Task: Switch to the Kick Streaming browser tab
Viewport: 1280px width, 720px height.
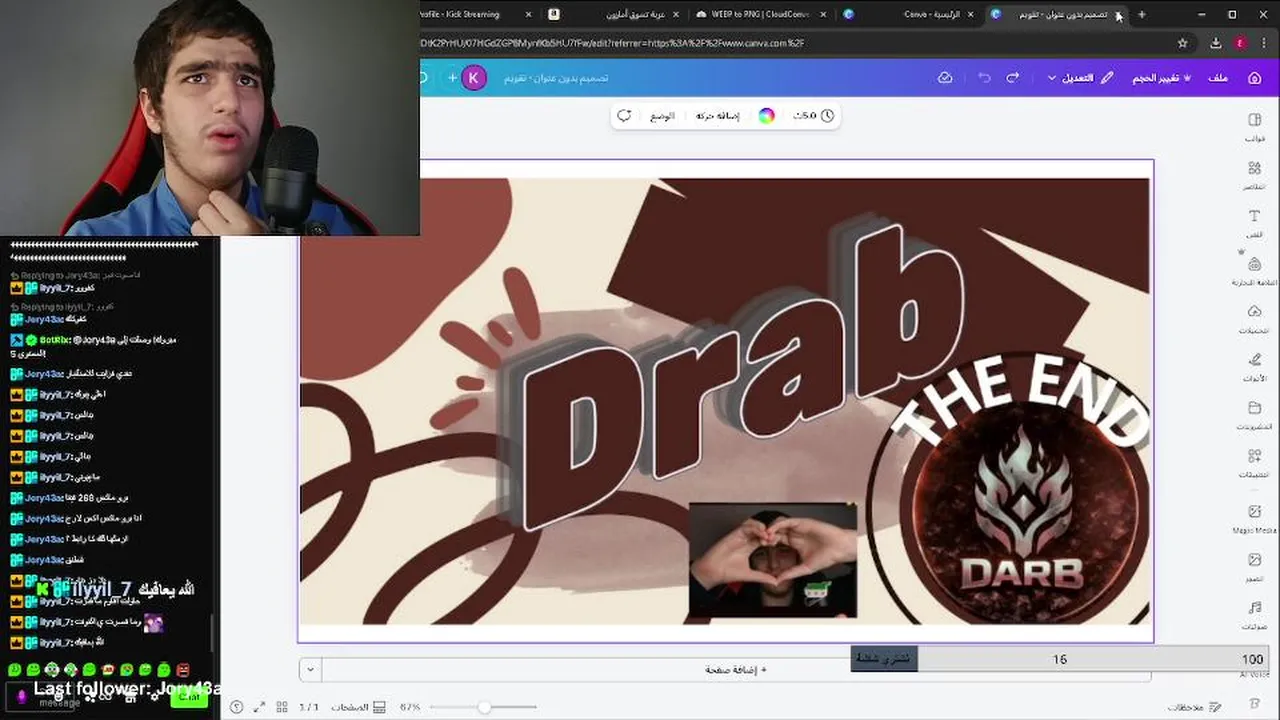Action: (x=461, y=14)
